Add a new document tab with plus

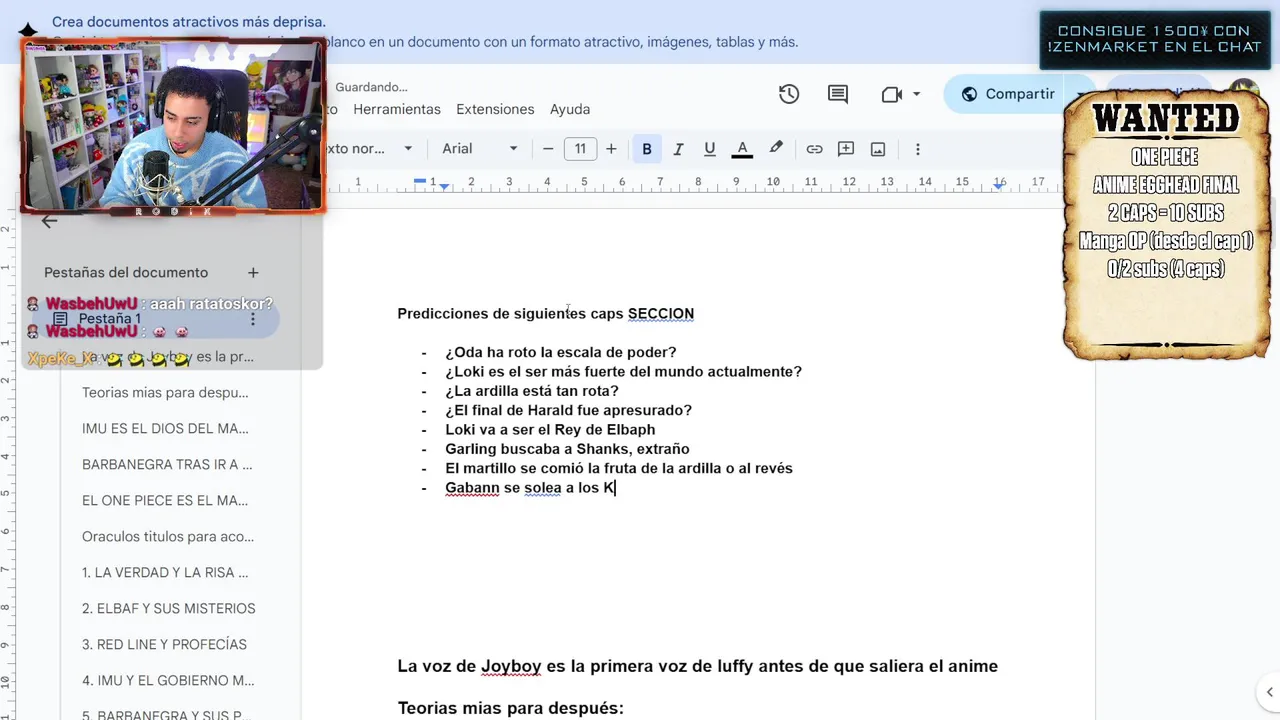253,272
